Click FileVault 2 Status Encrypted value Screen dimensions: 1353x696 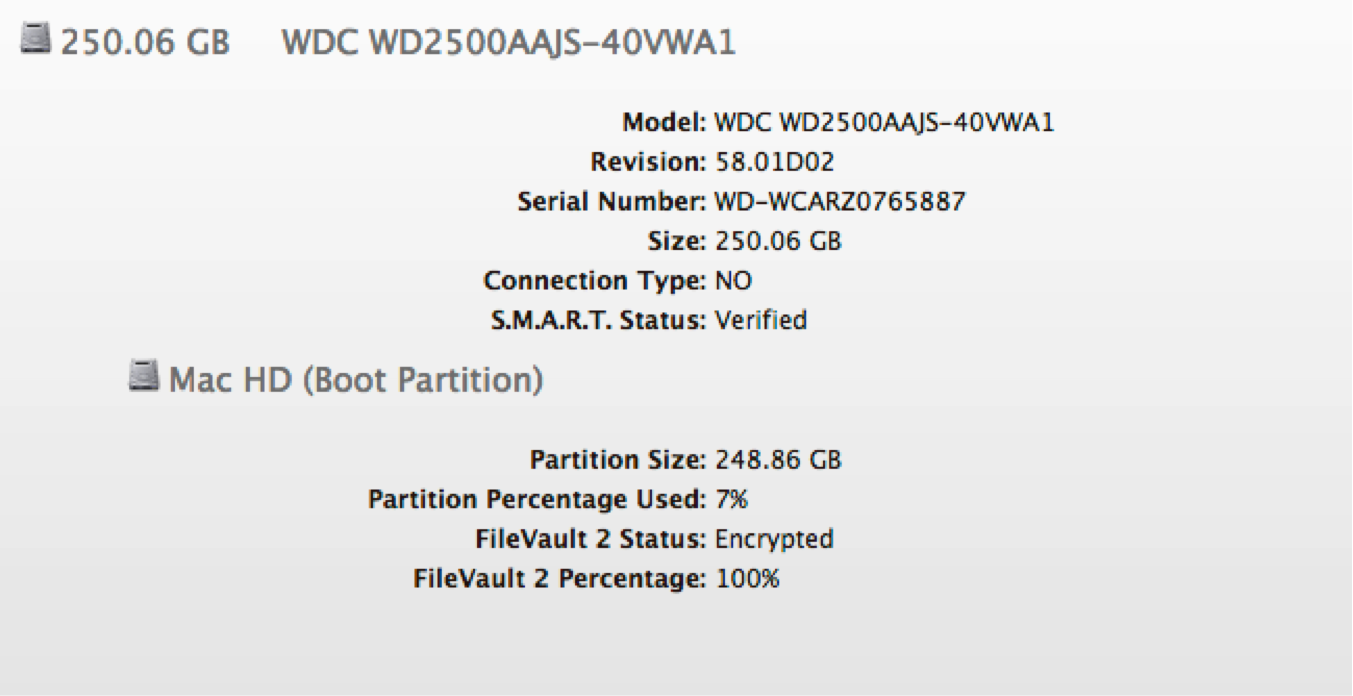[x=774, y=539]
